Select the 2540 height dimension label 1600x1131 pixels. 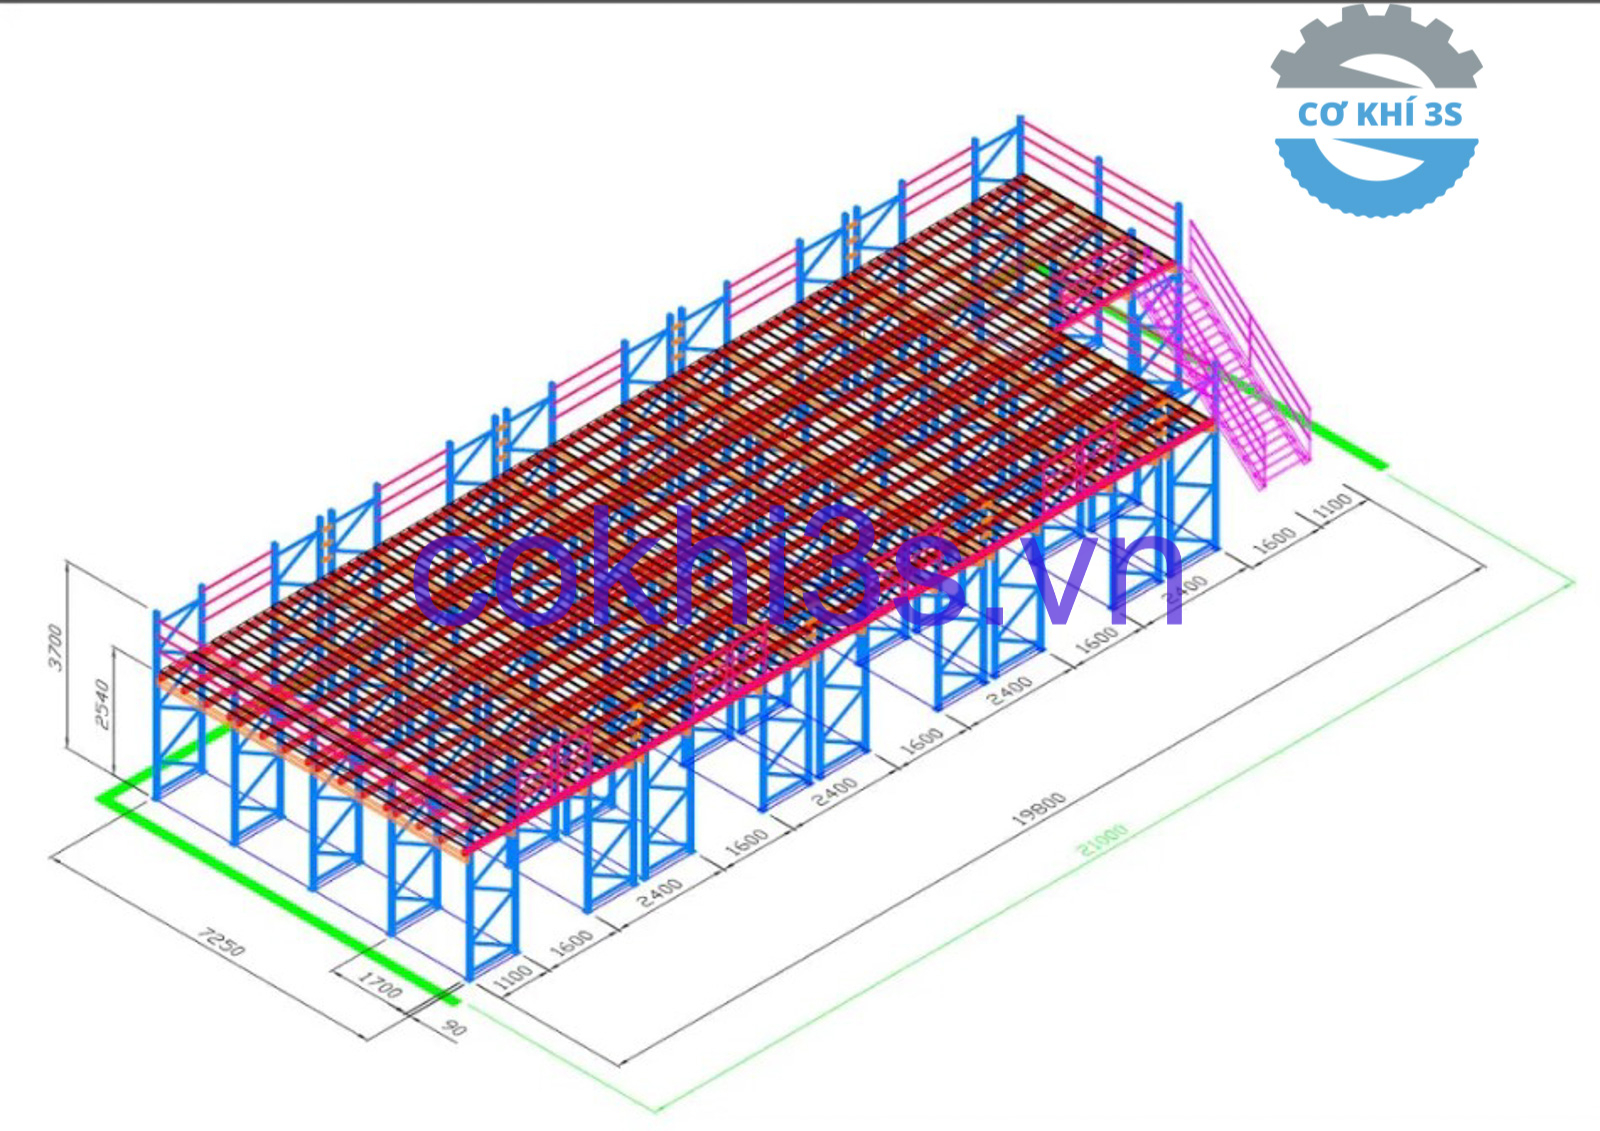point(104,704)
